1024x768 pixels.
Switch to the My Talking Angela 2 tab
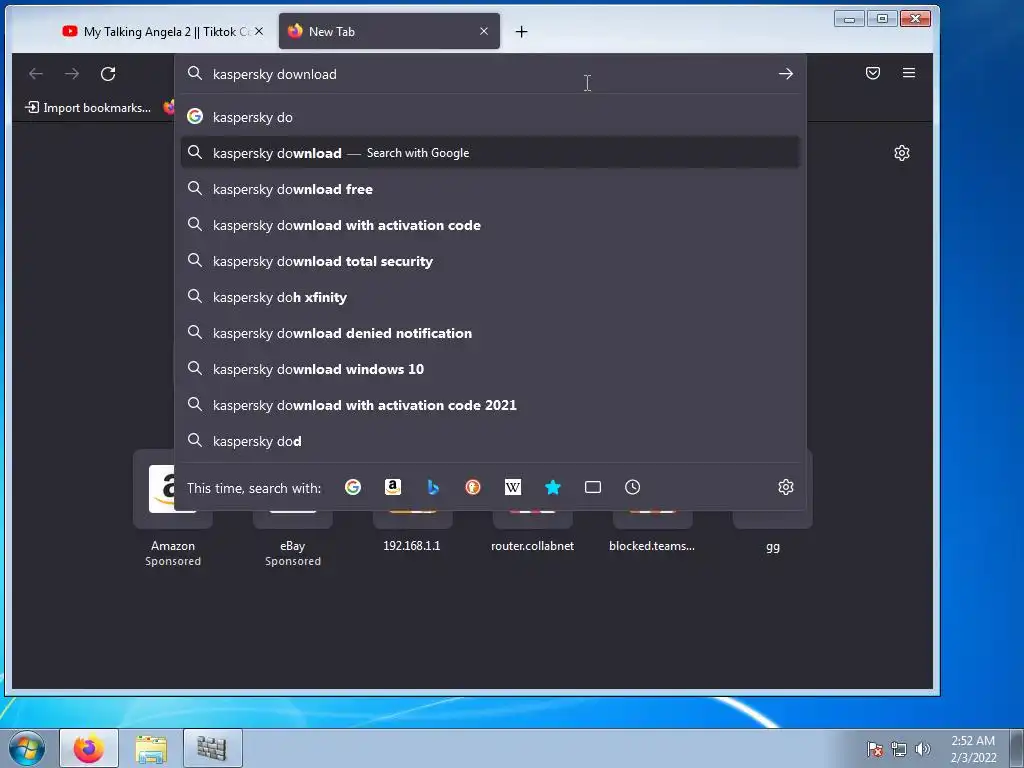pos(157,31)
